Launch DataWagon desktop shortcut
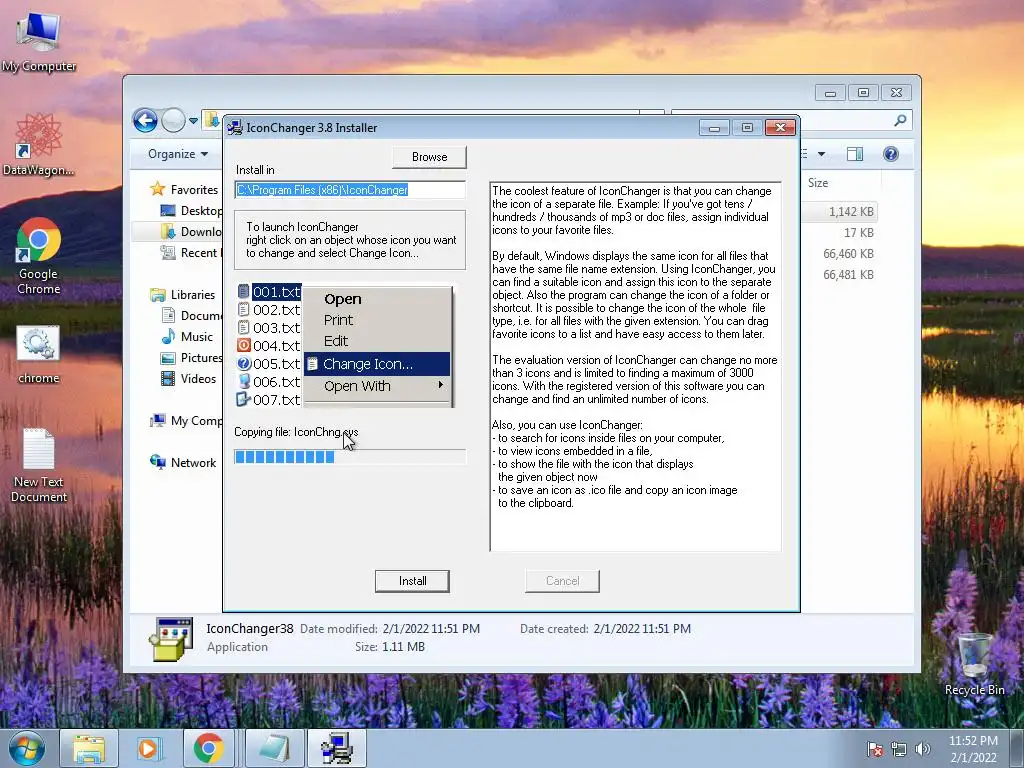 pyautogui.click(x=38, y=145)
